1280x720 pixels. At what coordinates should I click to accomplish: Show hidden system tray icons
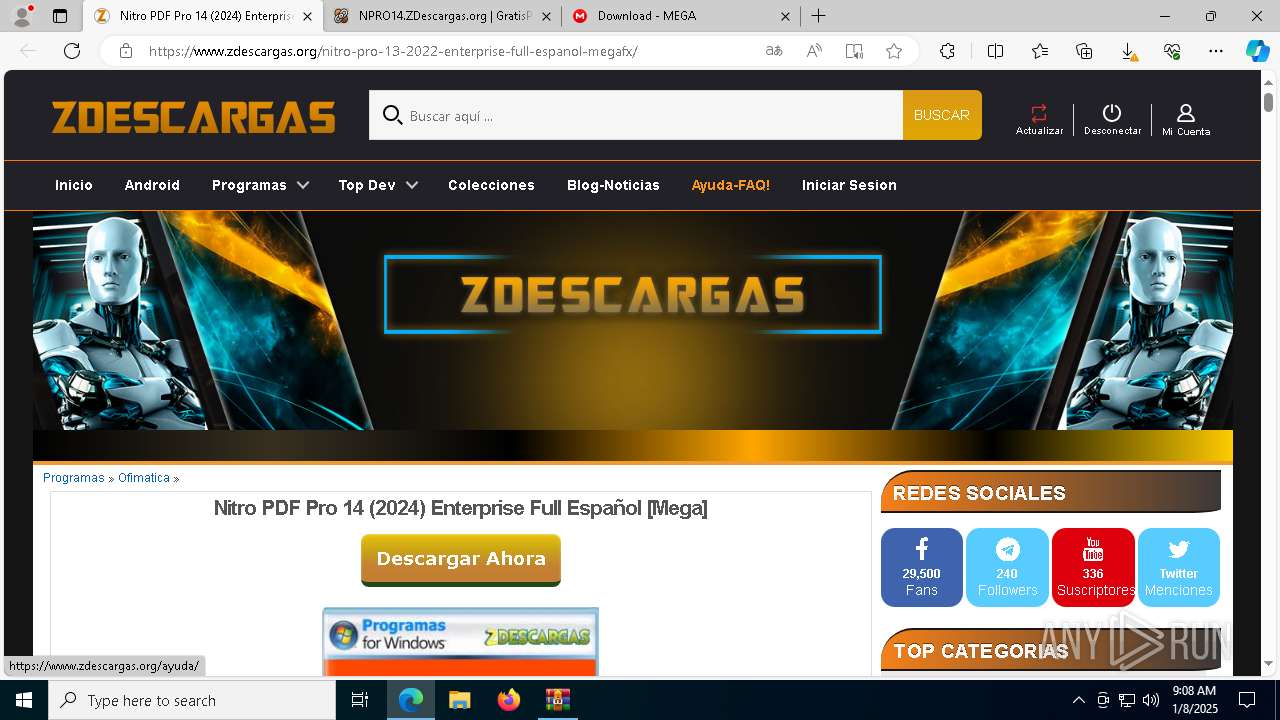[x=1078, y=700]
